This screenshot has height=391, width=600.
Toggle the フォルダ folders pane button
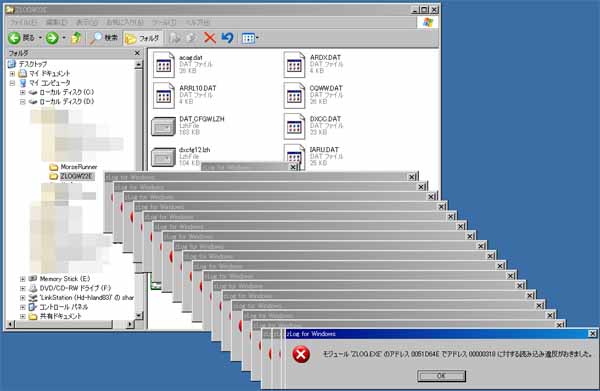tap(142, 38)
